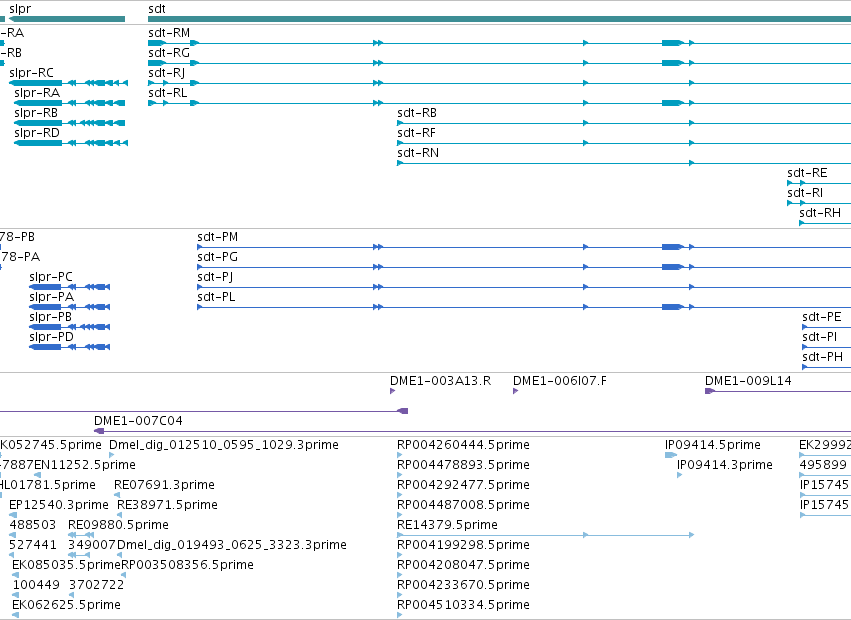Pick the sdt-RE transcript label

[x=807, y=173]
